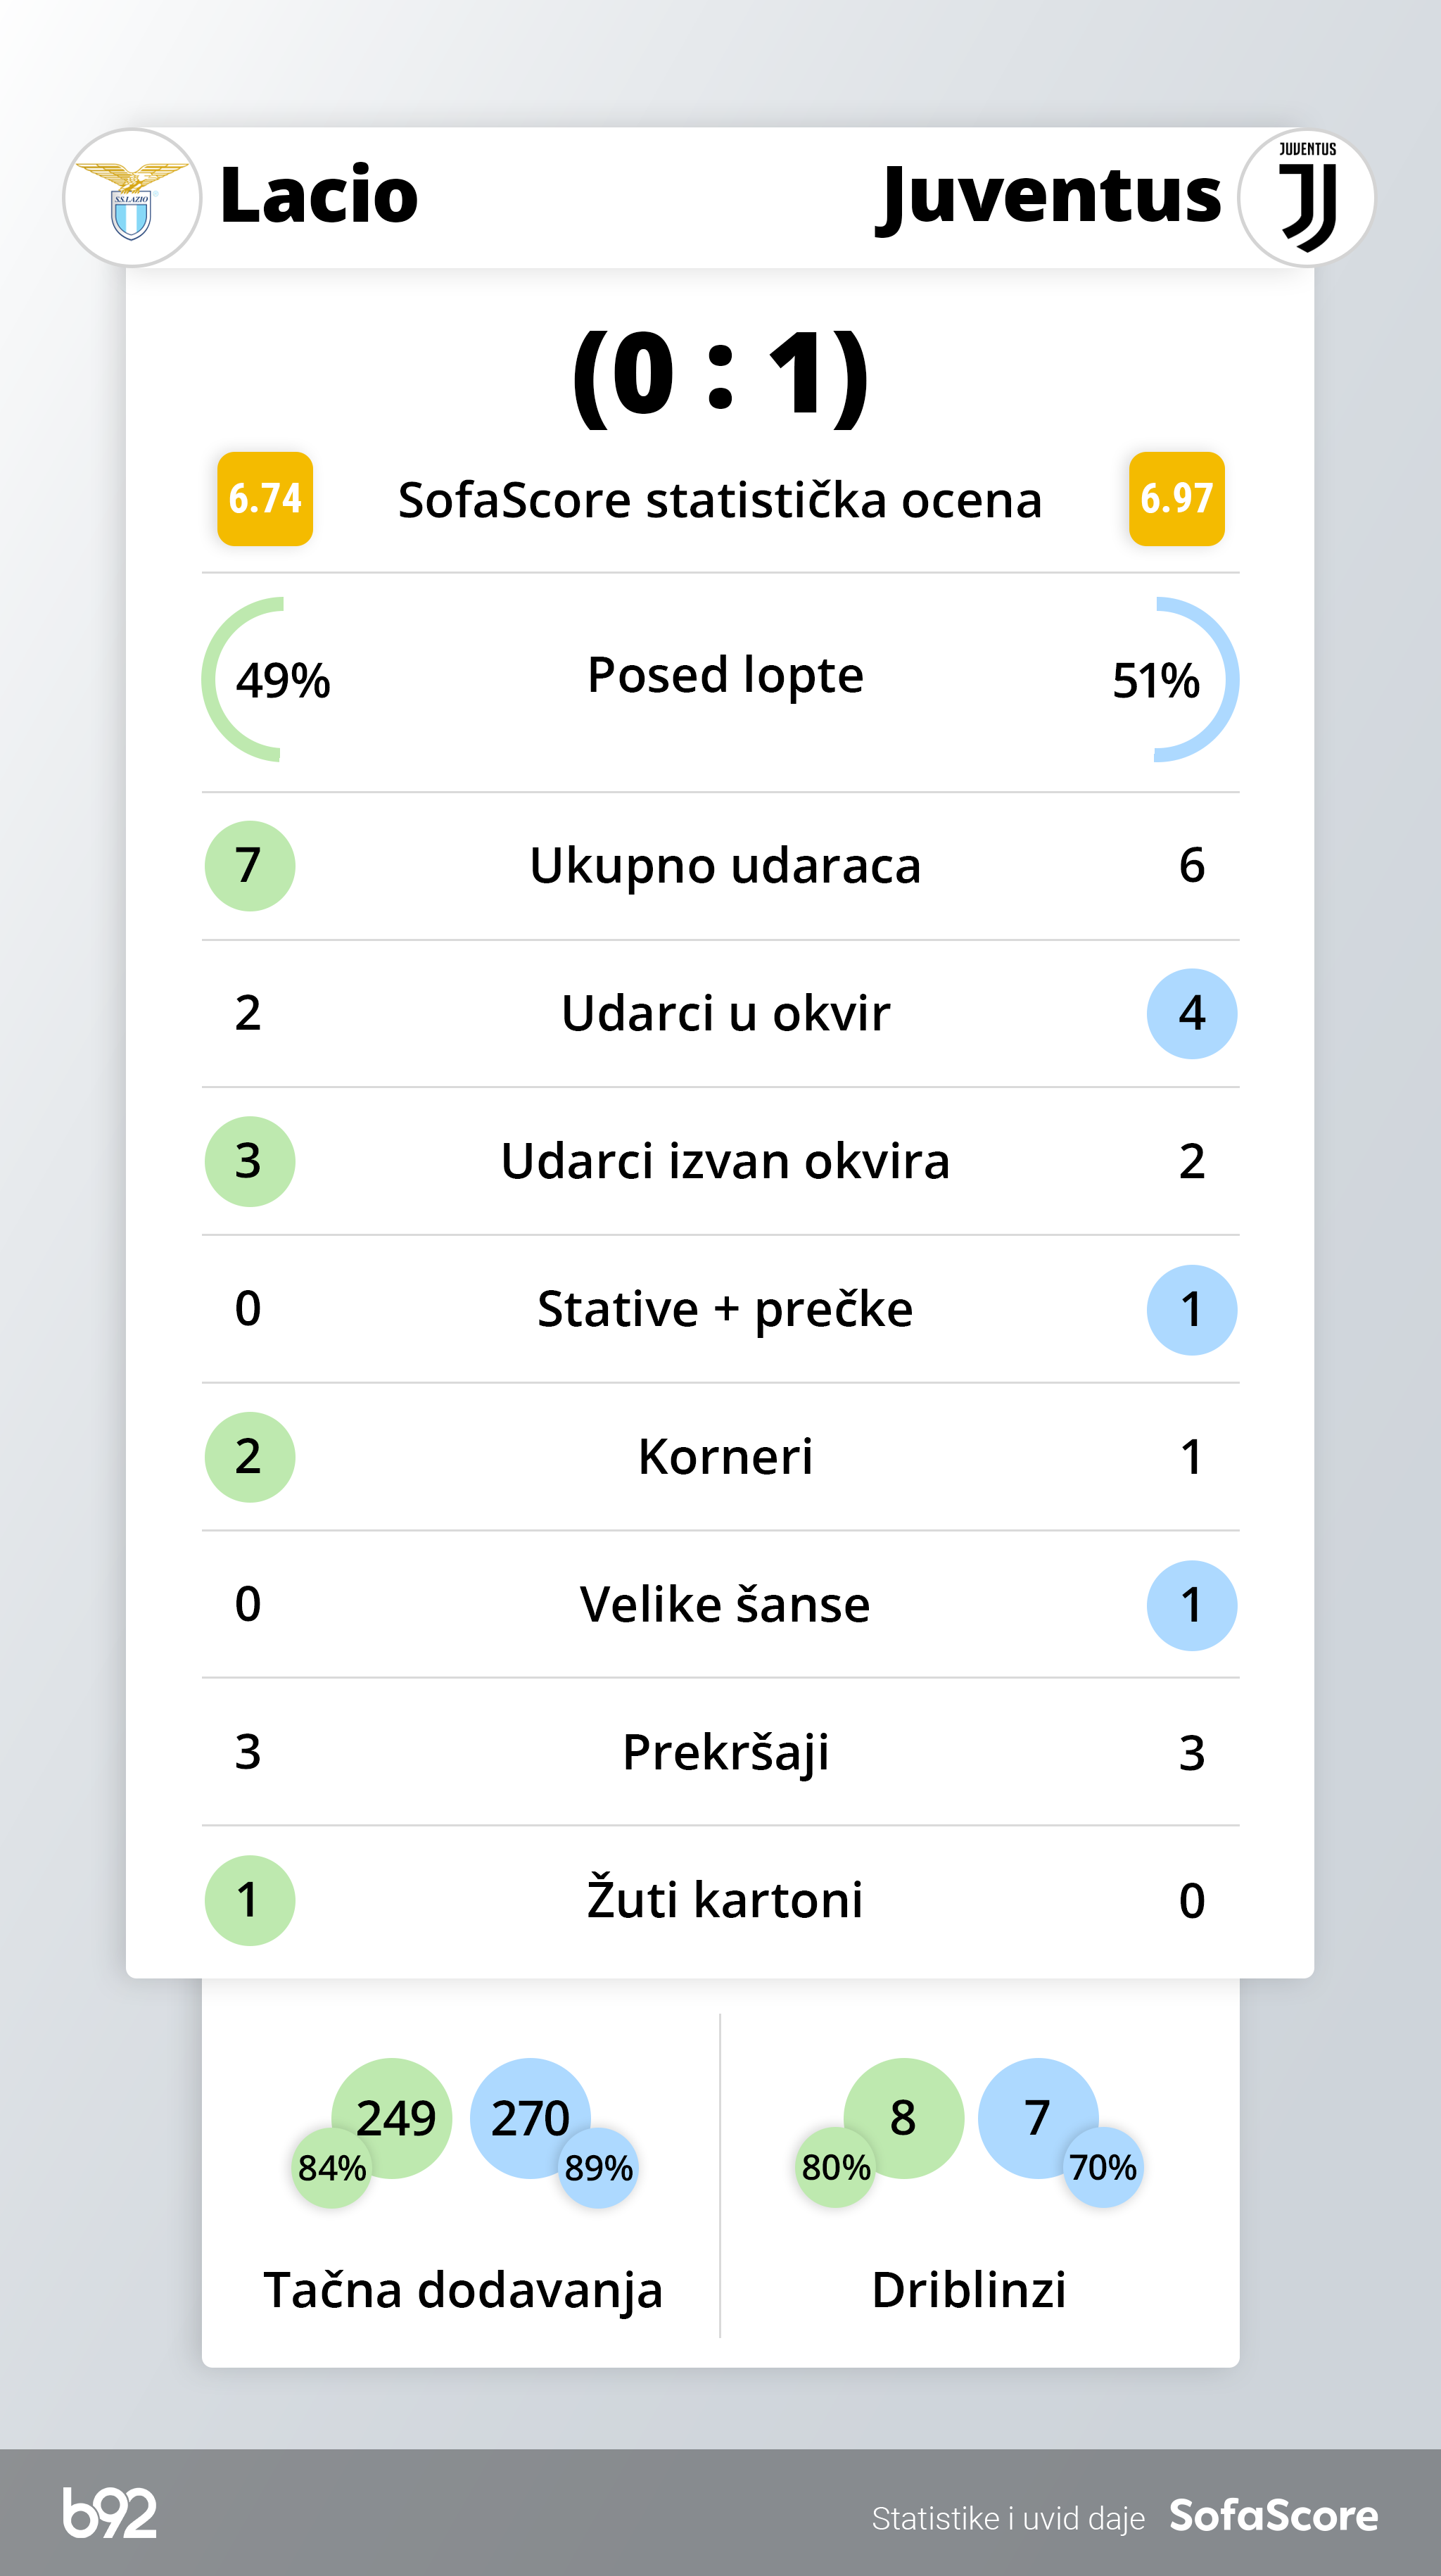Click the (0 : 1) score text
Image resolution: width=1441 pixels, height=2576 pixels.
(x=720, y=375)
